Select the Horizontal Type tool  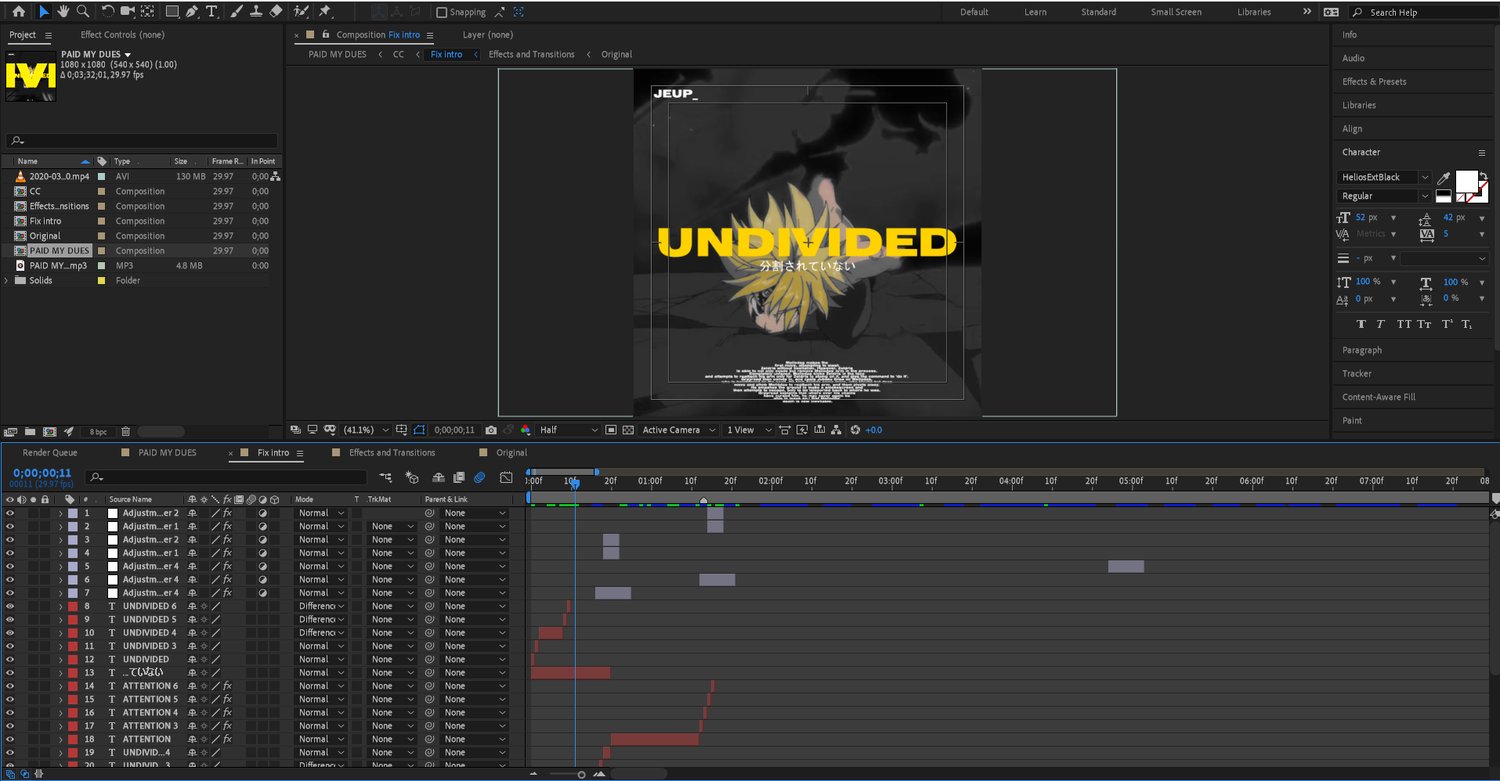tap(212, 11)
